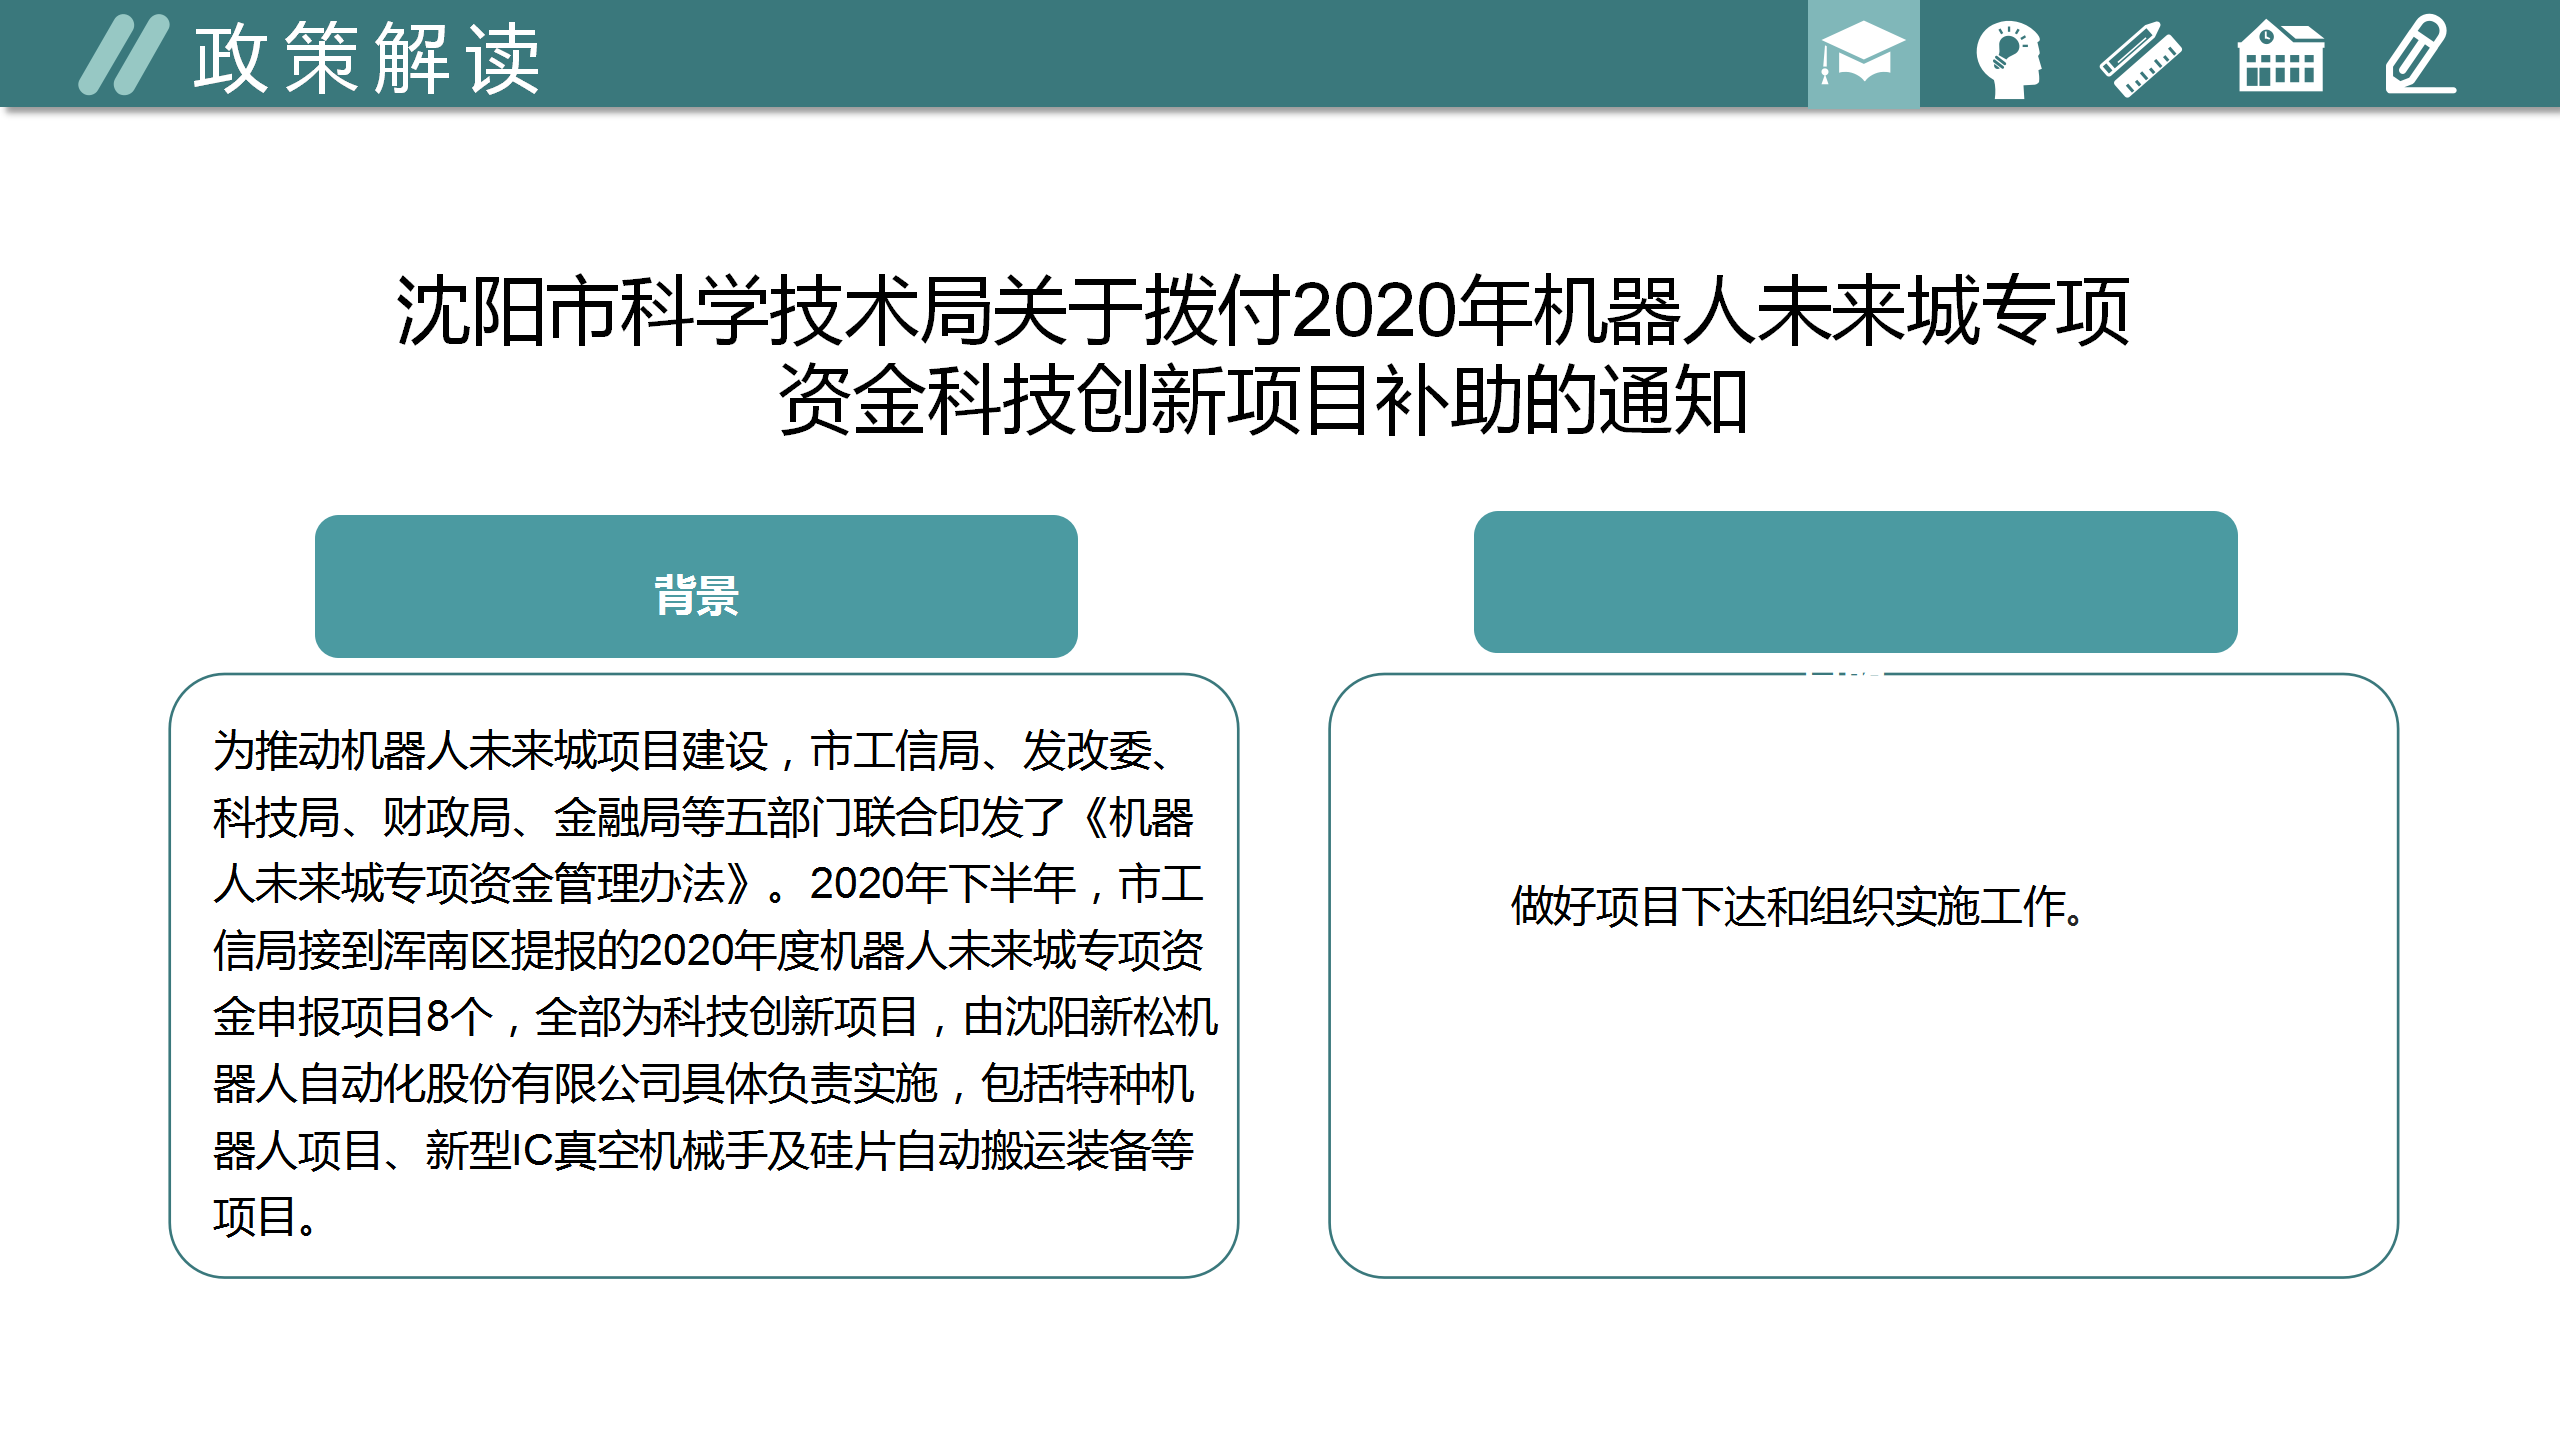Click the graduation cap icon in header
Viewport: 2560px width, 1440px height.
click(1863, 54)
